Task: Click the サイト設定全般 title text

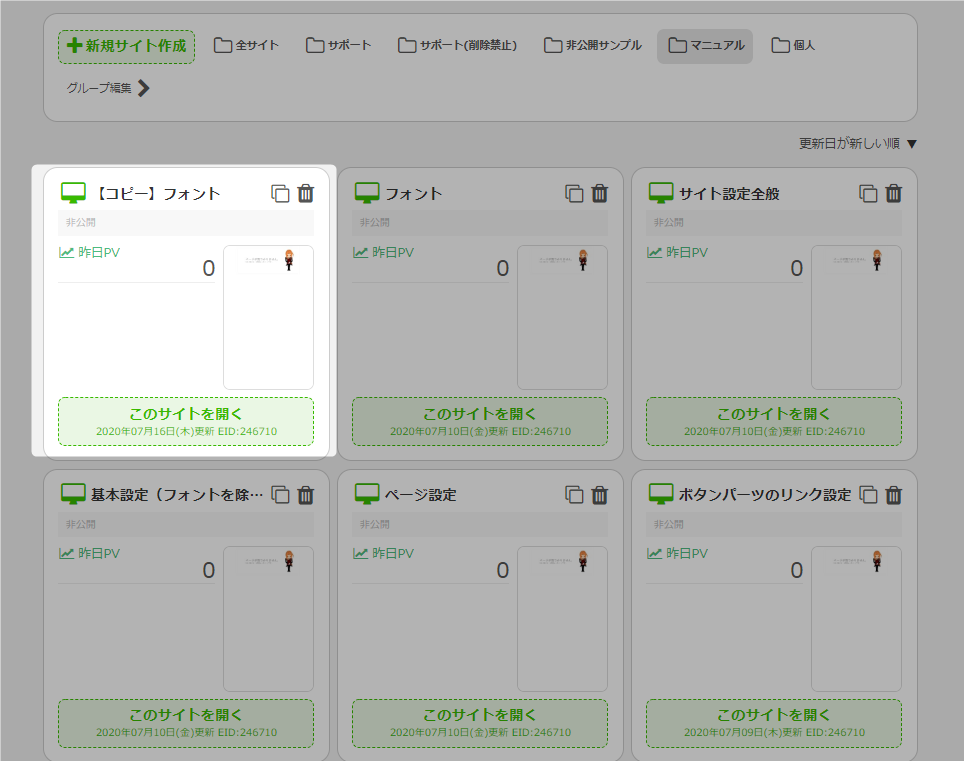Action: click(729, 194)
